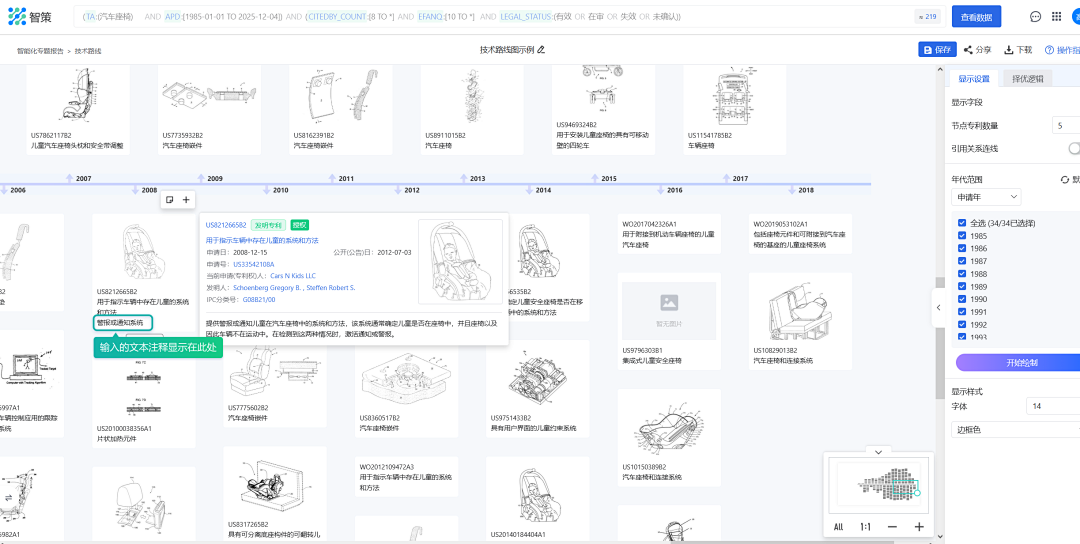Uncheck the 1992 year checkbox
This screenshot has width=1080, height=544.
point(962,324)
